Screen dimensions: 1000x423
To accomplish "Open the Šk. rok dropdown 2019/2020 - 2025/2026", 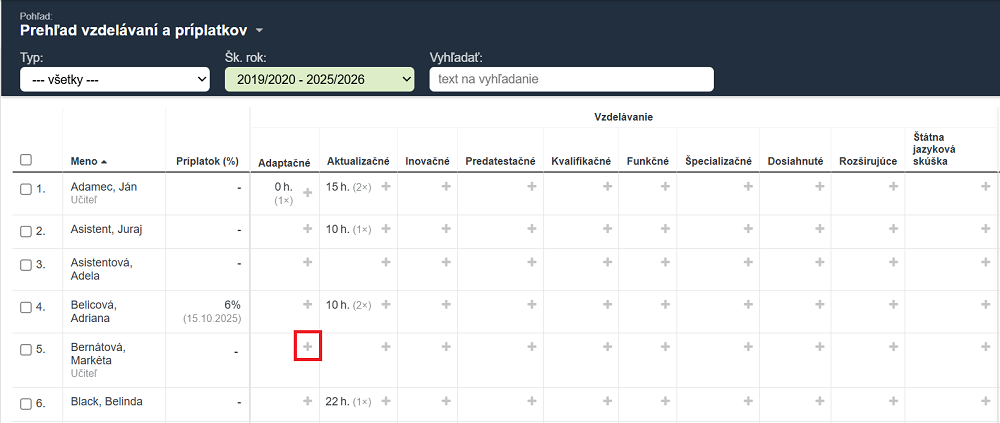I will (x=319, y=80).
